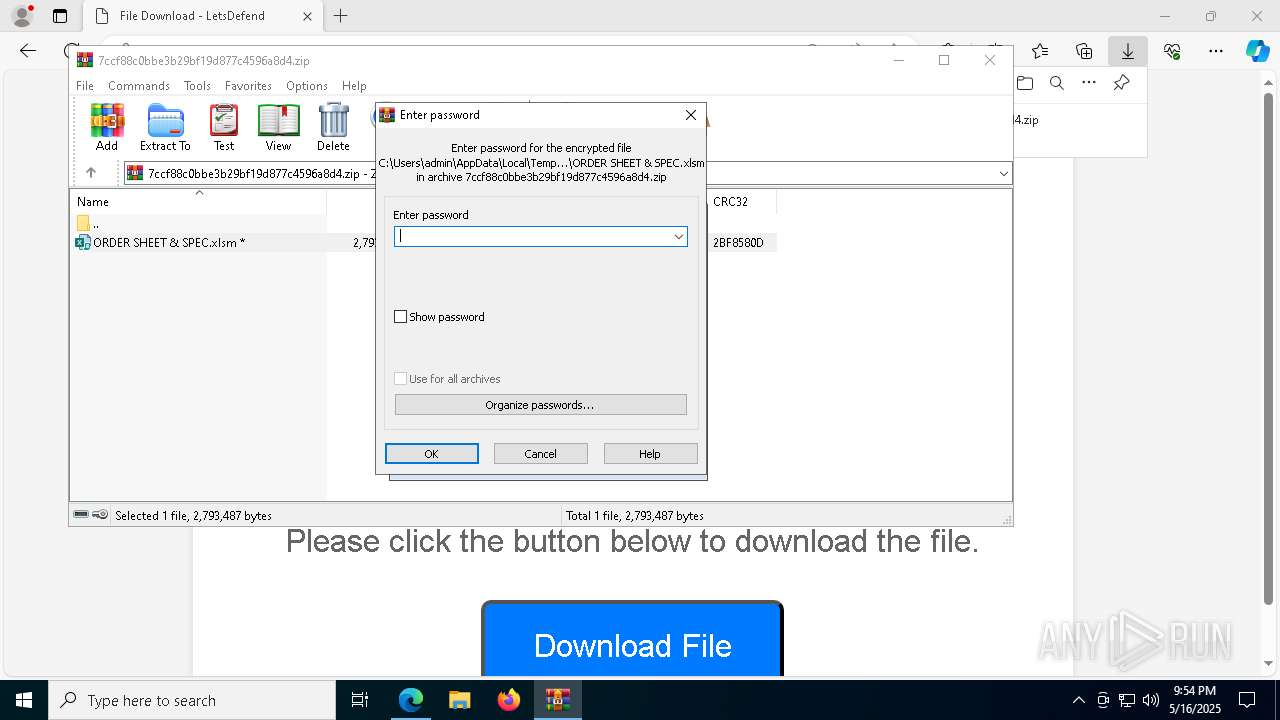Select the parent folder '..' entry
Image resolution: width=1280 pixels, height=720 pixels.
90,224
